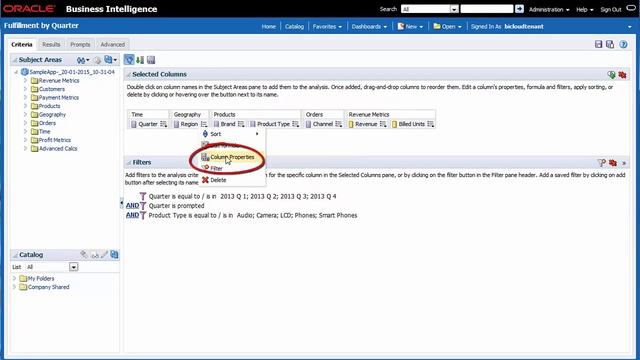Open the Open dropdown menu

[x=447, y=27]
